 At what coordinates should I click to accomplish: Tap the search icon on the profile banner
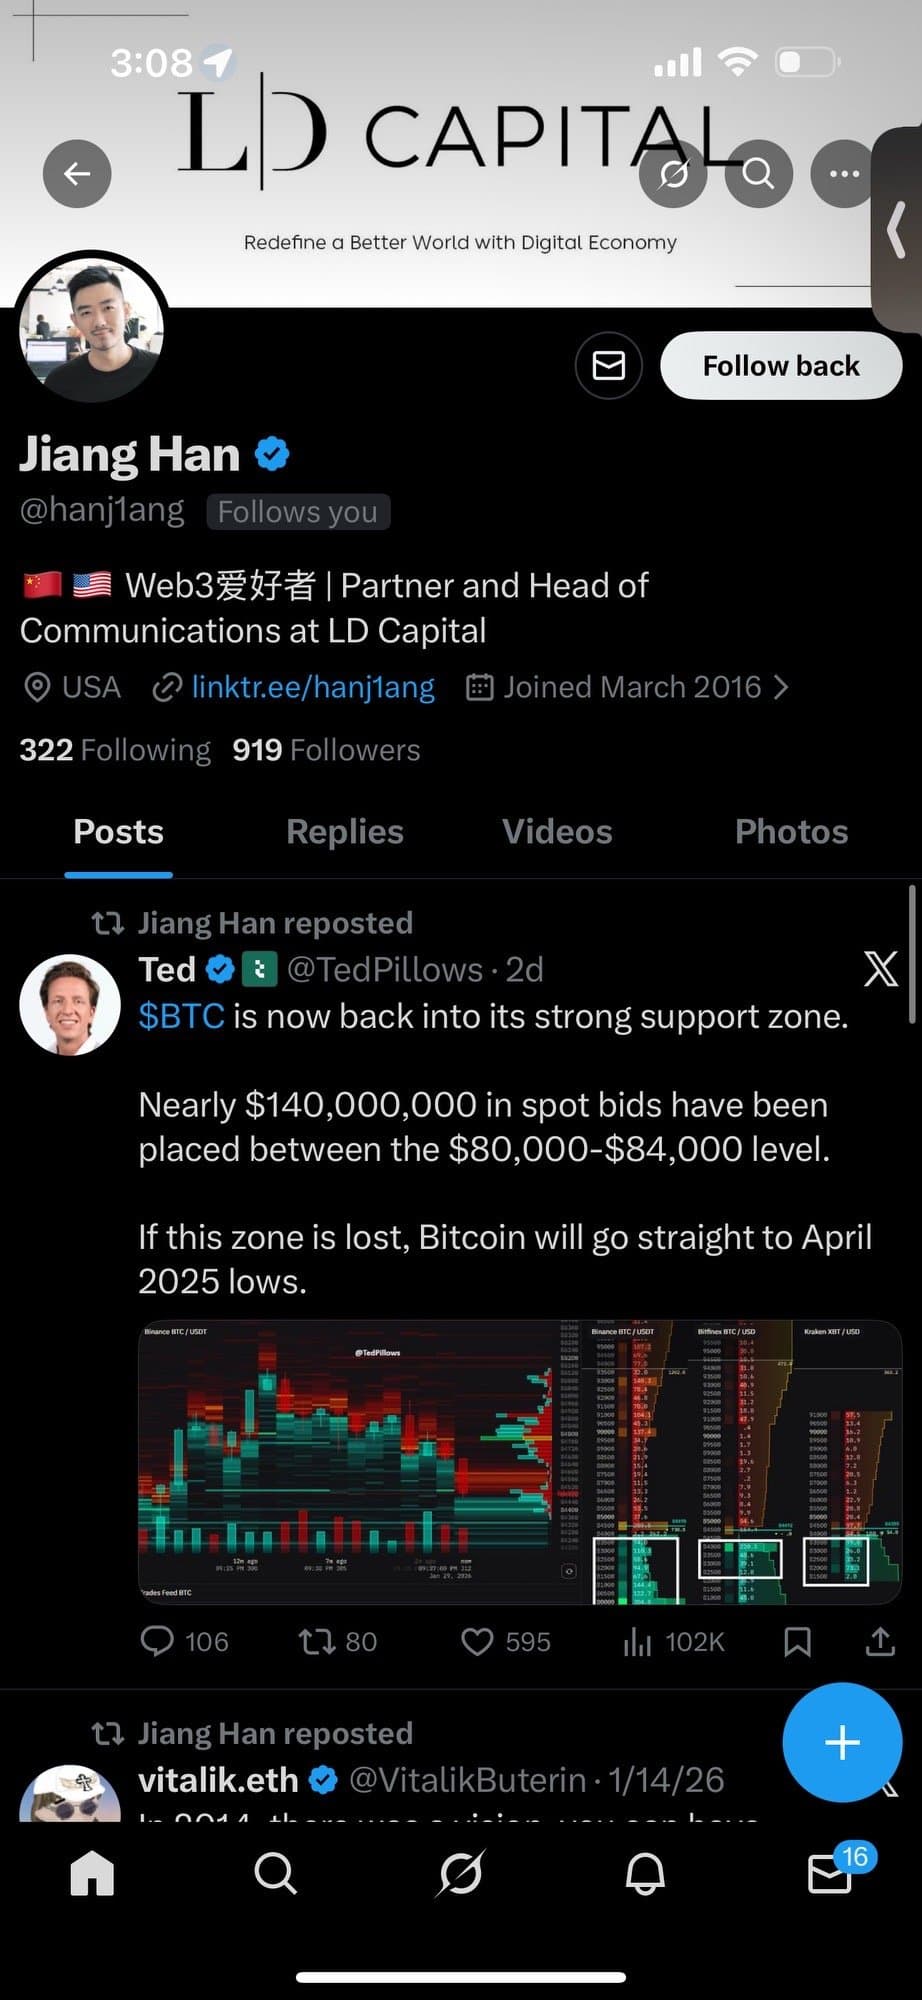coord(757,173)
